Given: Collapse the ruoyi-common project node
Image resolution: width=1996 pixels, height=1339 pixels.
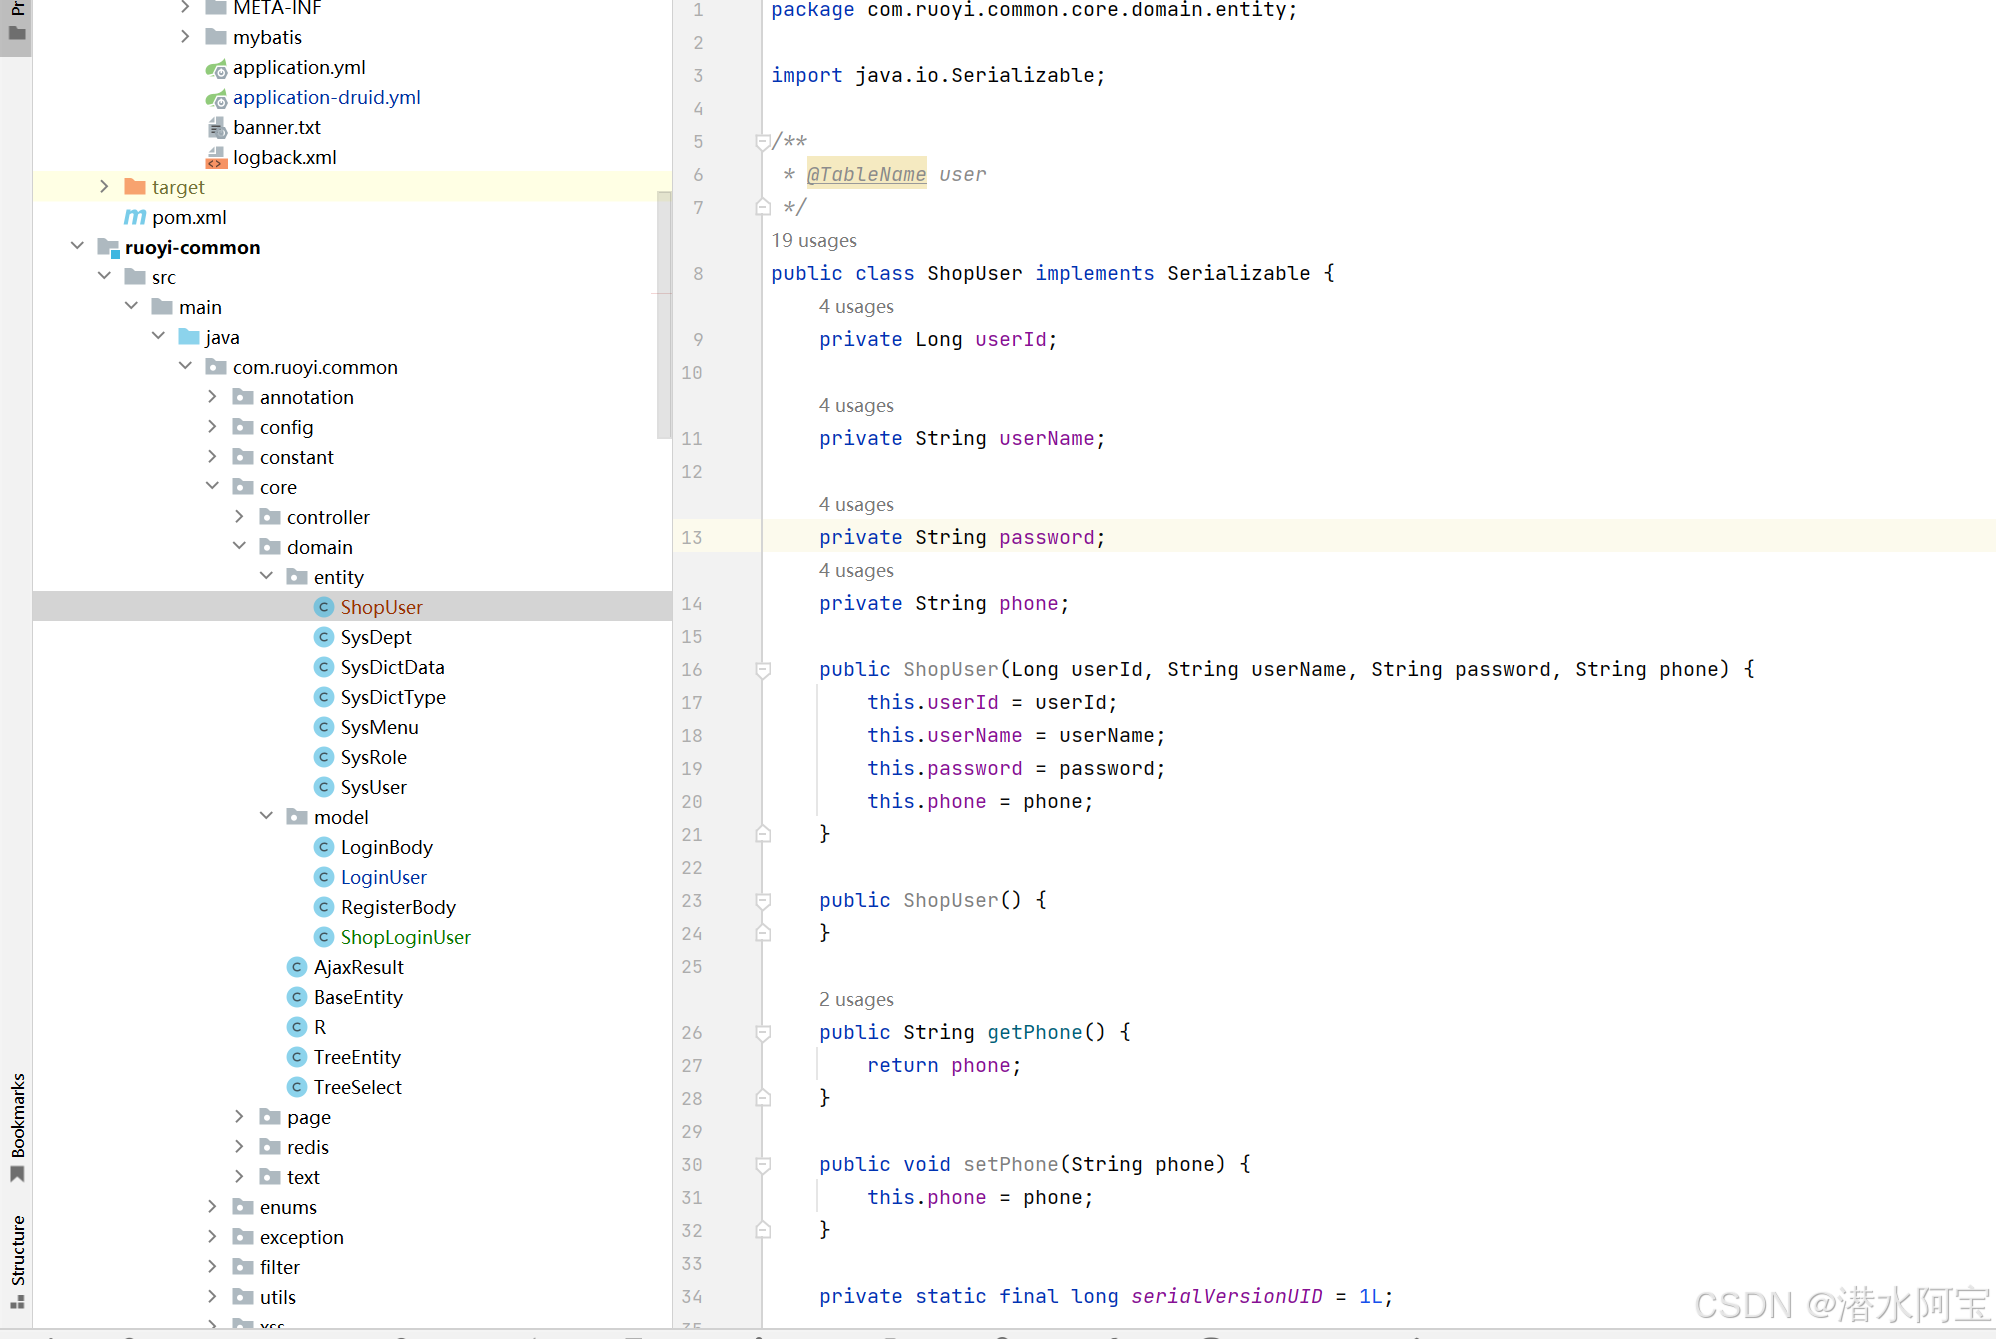Looking at the screenshot, I should pyautogui.click(x=78, y=246).
